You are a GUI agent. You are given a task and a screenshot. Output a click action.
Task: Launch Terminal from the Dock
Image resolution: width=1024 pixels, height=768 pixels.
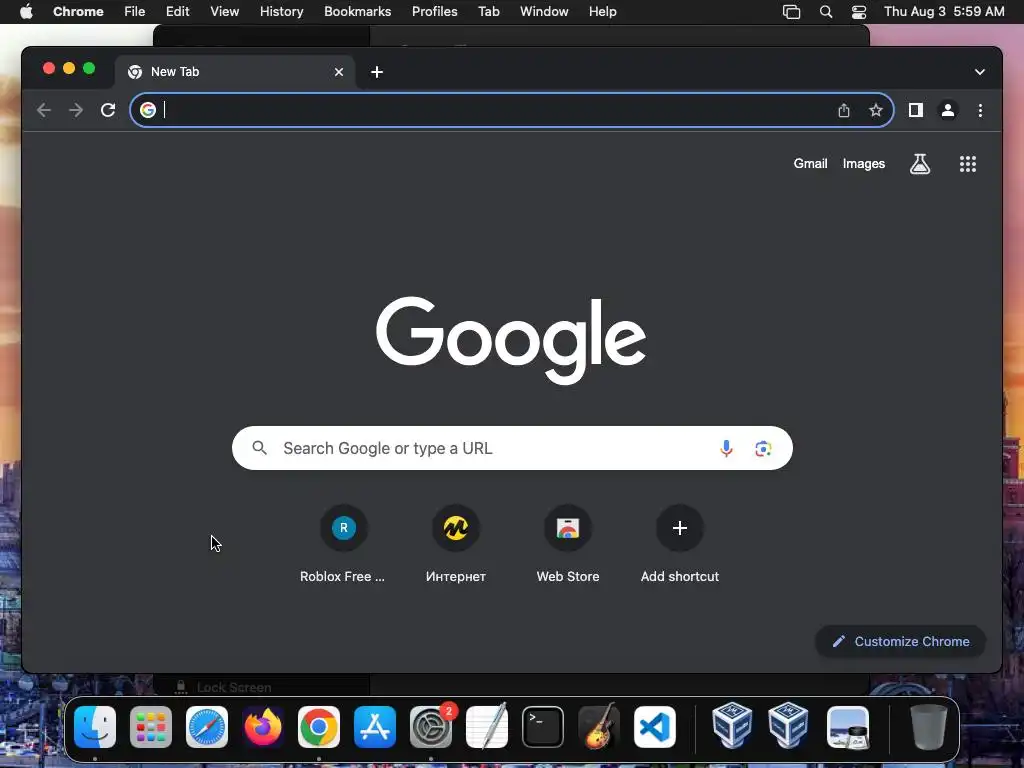(543, 727)
